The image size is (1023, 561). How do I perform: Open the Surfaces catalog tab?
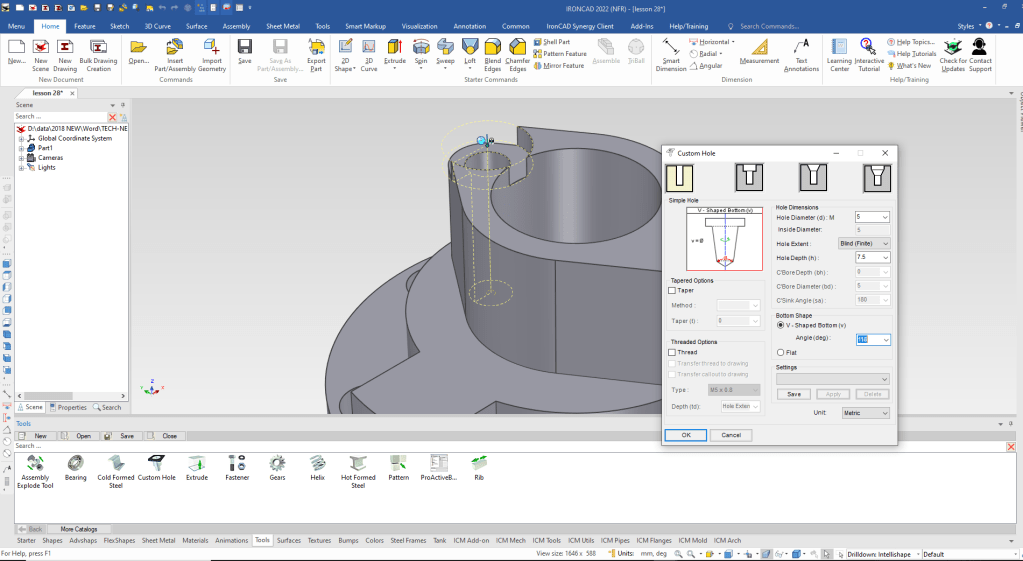(288, 540)
